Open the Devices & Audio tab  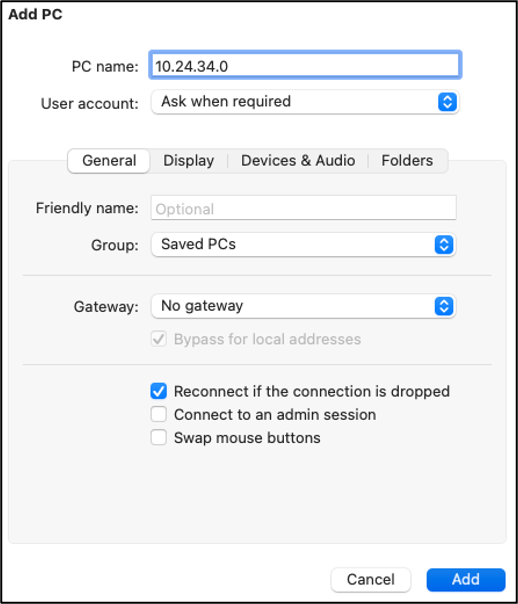(298, 161)
